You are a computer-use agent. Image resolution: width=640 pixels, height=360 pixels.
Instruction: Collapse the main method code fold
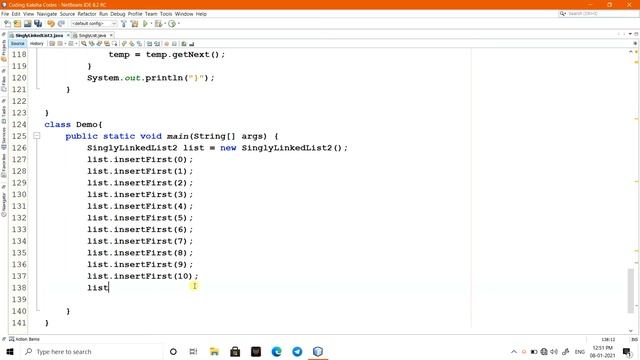37,136
